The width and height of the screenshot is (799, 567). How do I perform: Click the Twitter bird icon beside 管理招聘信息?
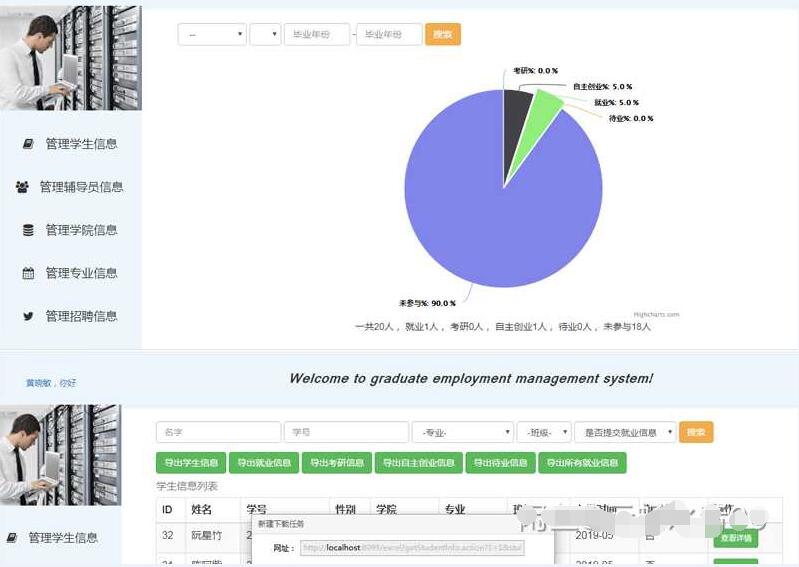coord(29,316)
